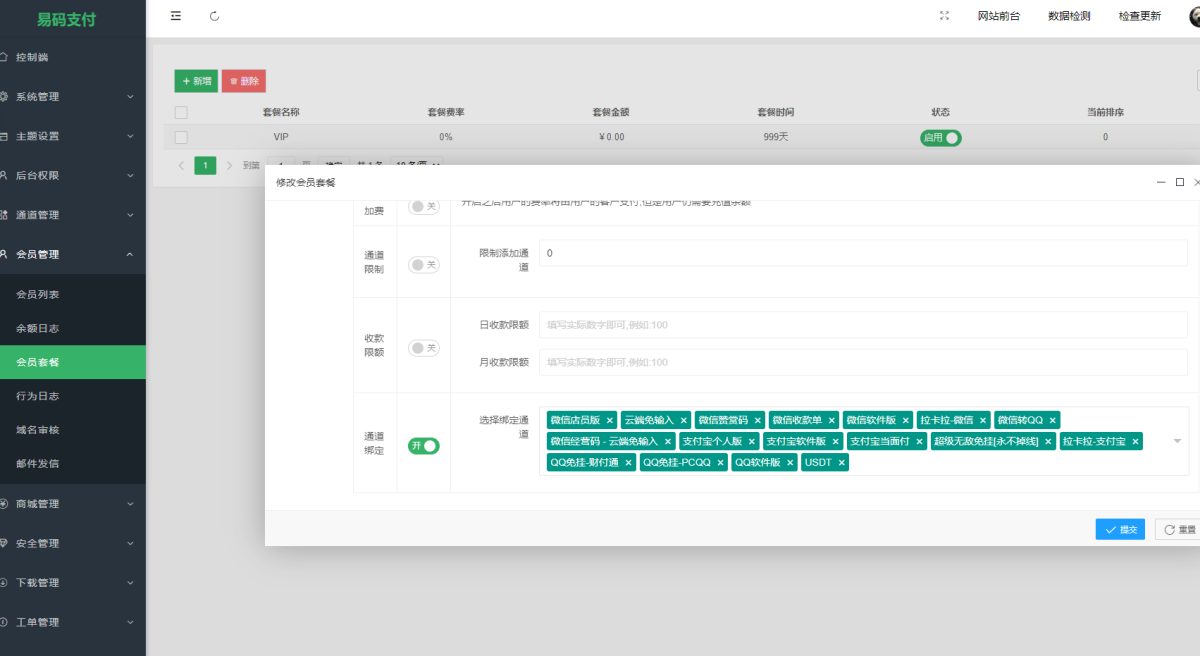
Task: Click 检查更新 in top bar
Action: (x=1140, y=16)
